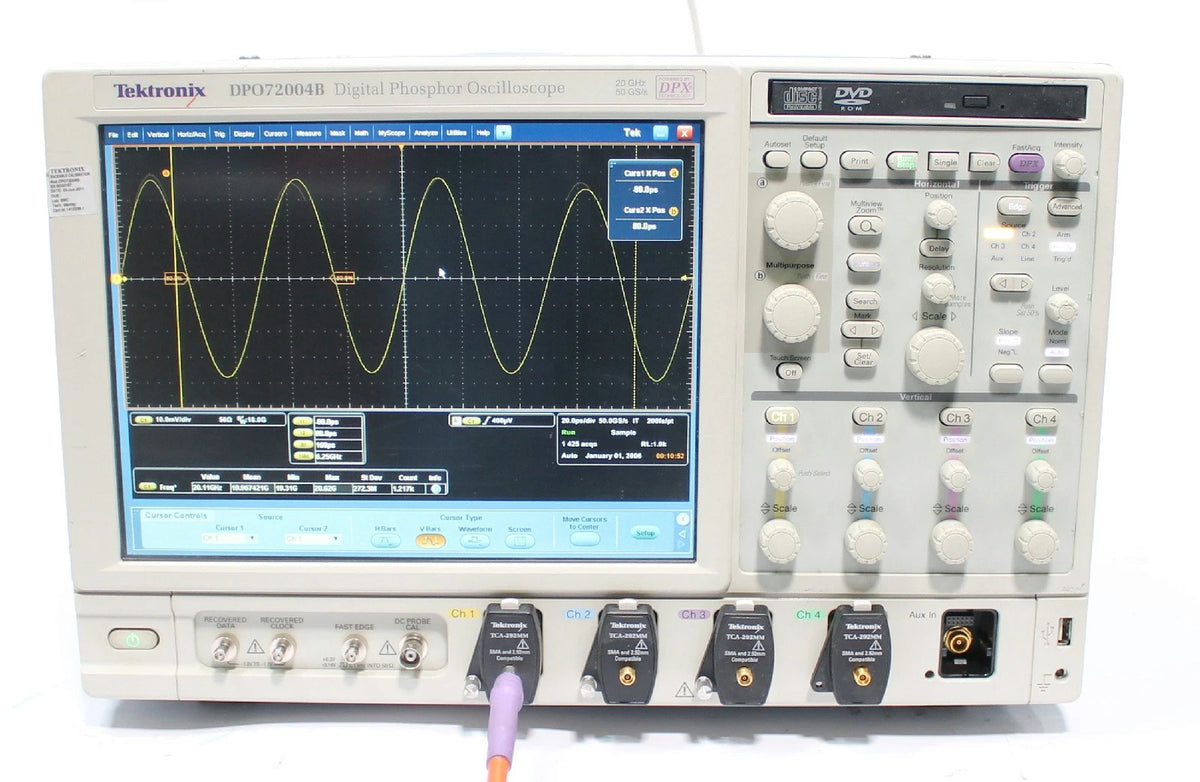Open the Help menu
Viewport: 1200px width, 782px height.
(x=483, y=133)
